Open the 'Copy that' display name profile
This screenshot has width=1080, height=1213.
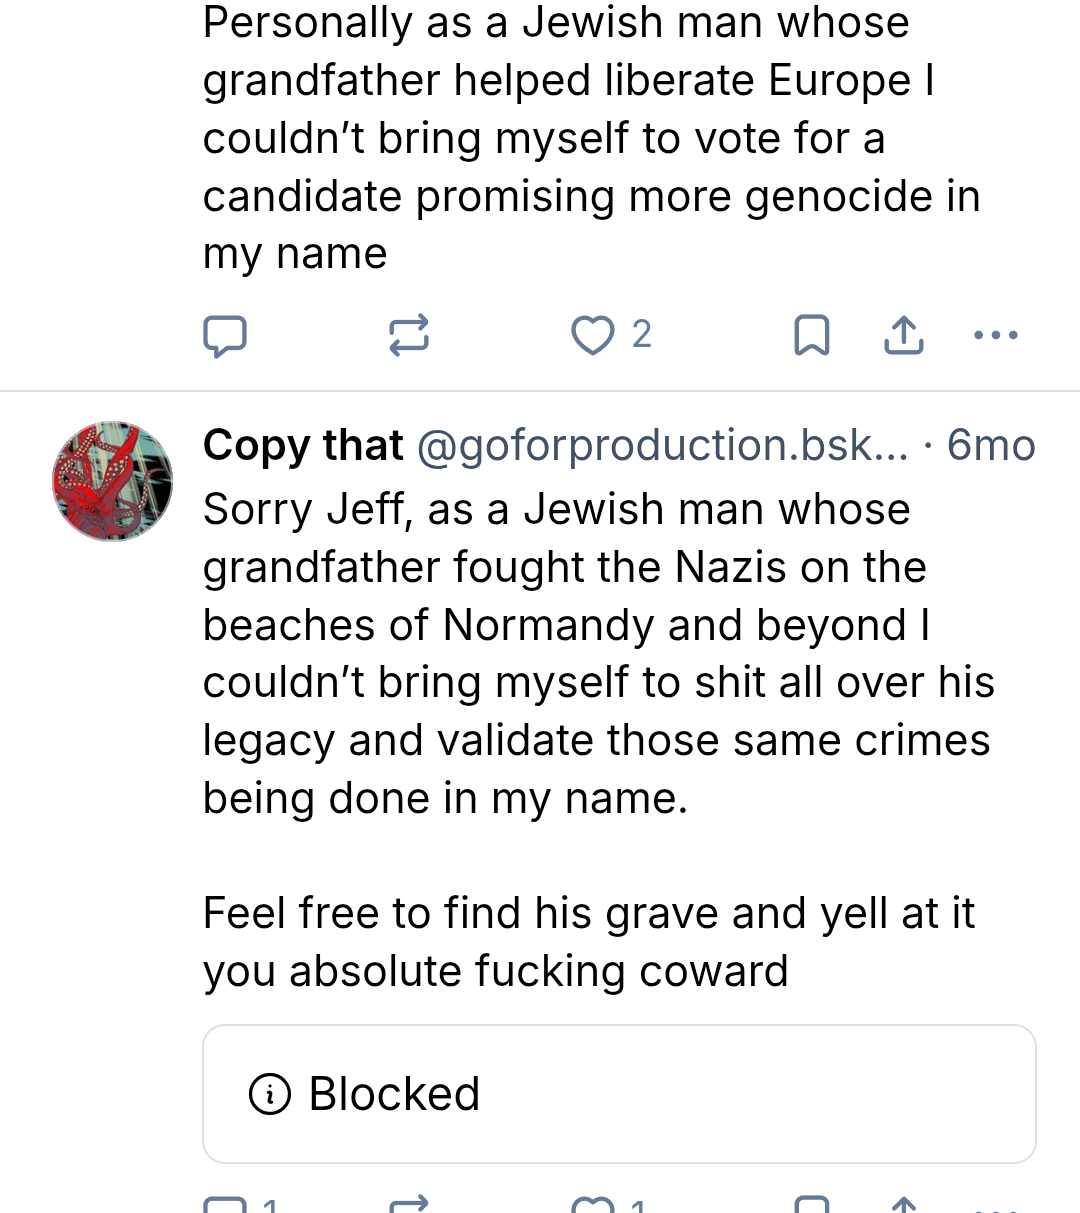[x=303, y=445]
